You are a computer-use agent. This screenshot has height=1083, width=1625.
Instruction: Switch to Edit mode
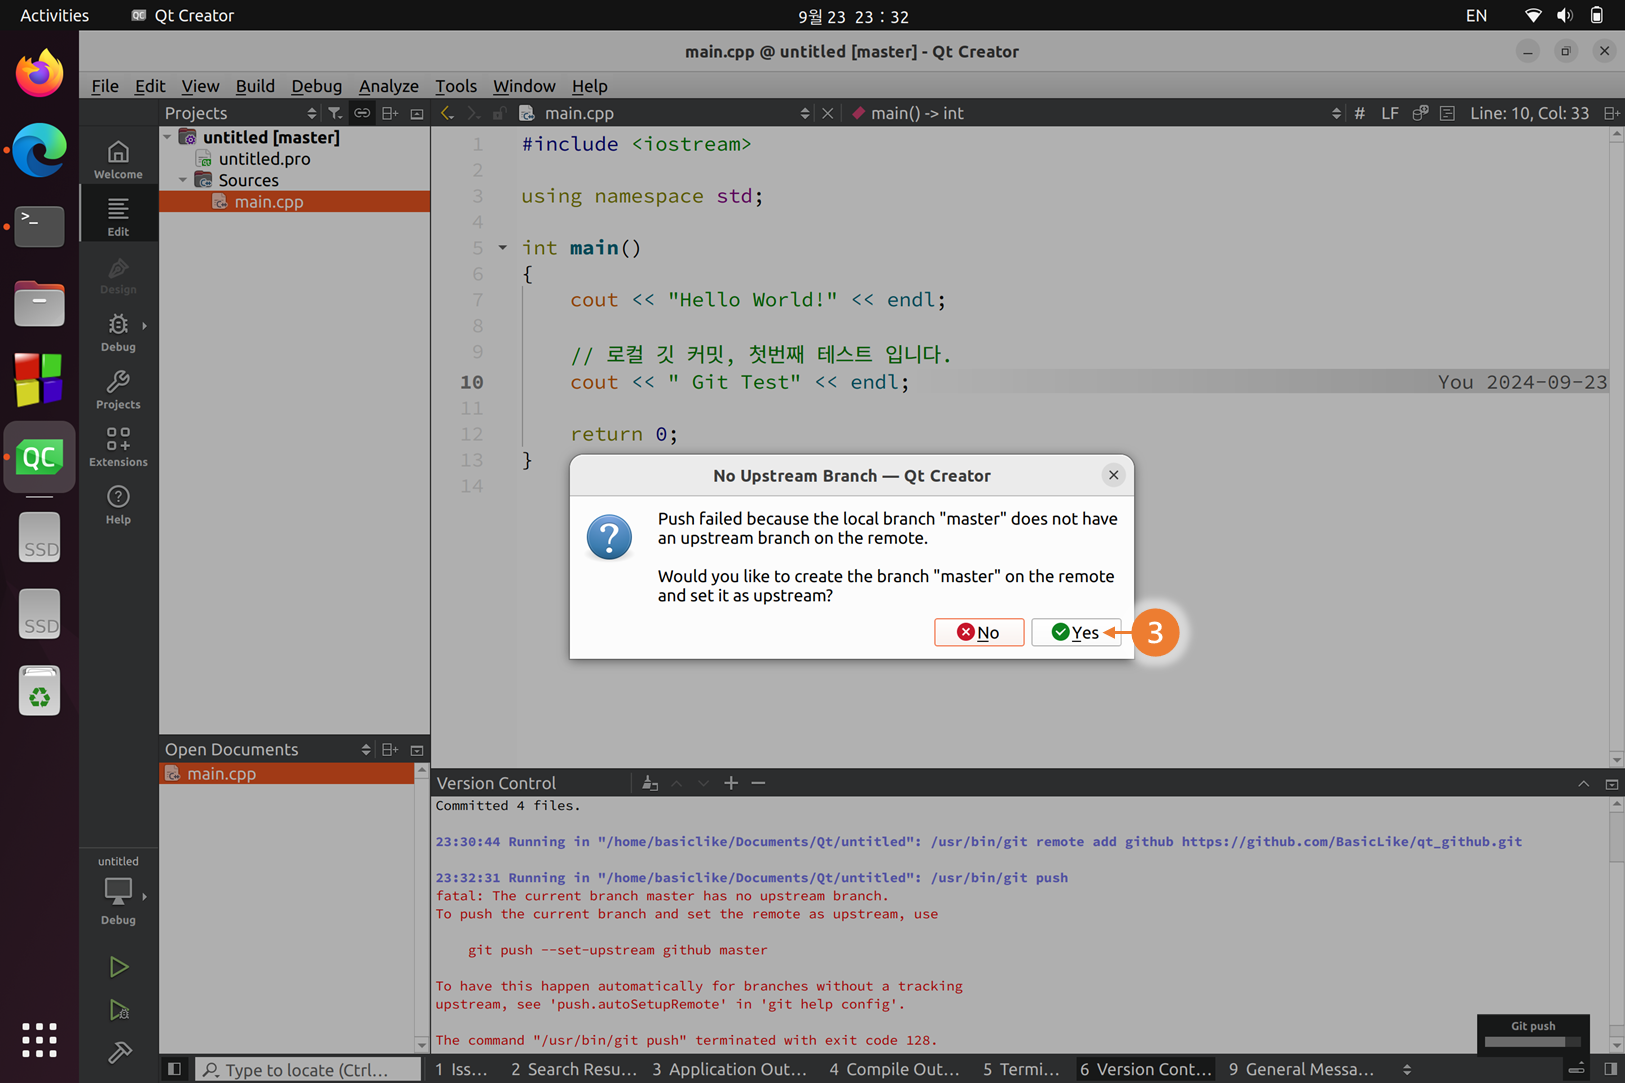pos(118,216)
